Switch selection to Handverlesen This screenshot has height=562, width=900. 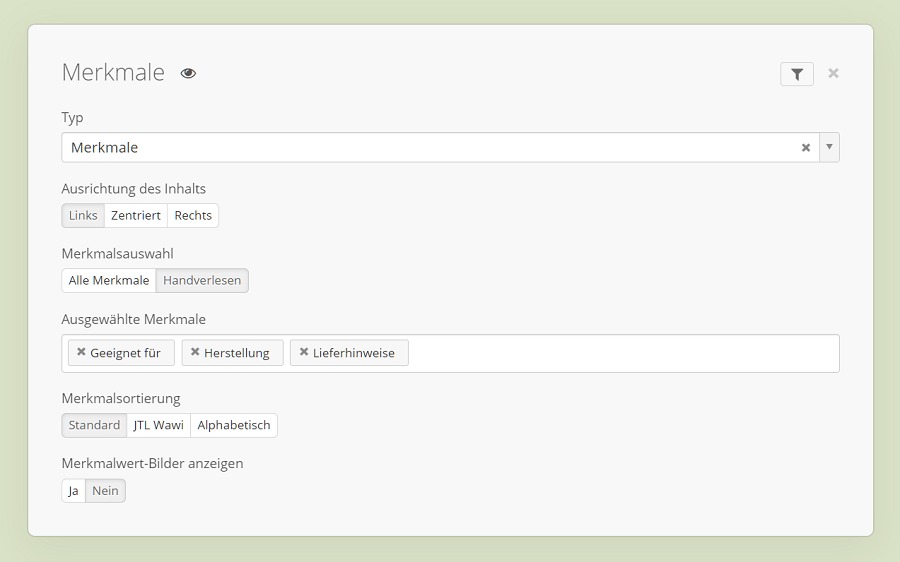[x=202, y=281]
